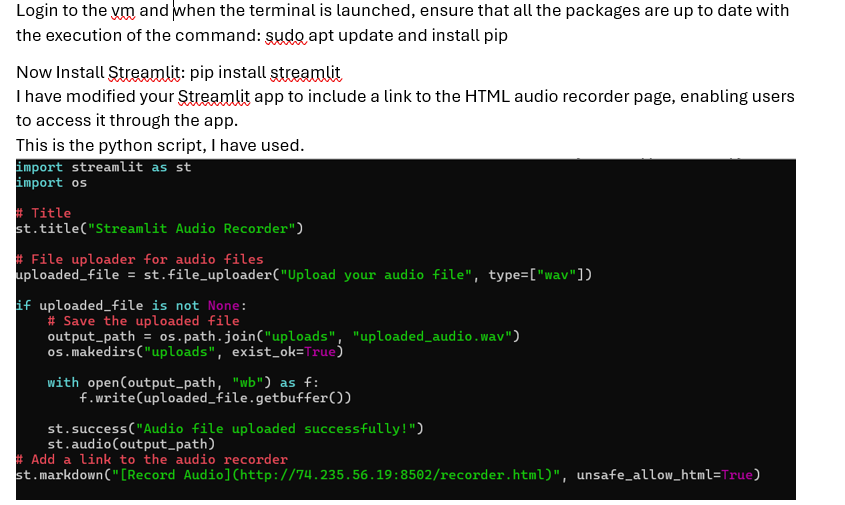
Task: Click the underlined word "sudo"
Action: coord(286,36)
